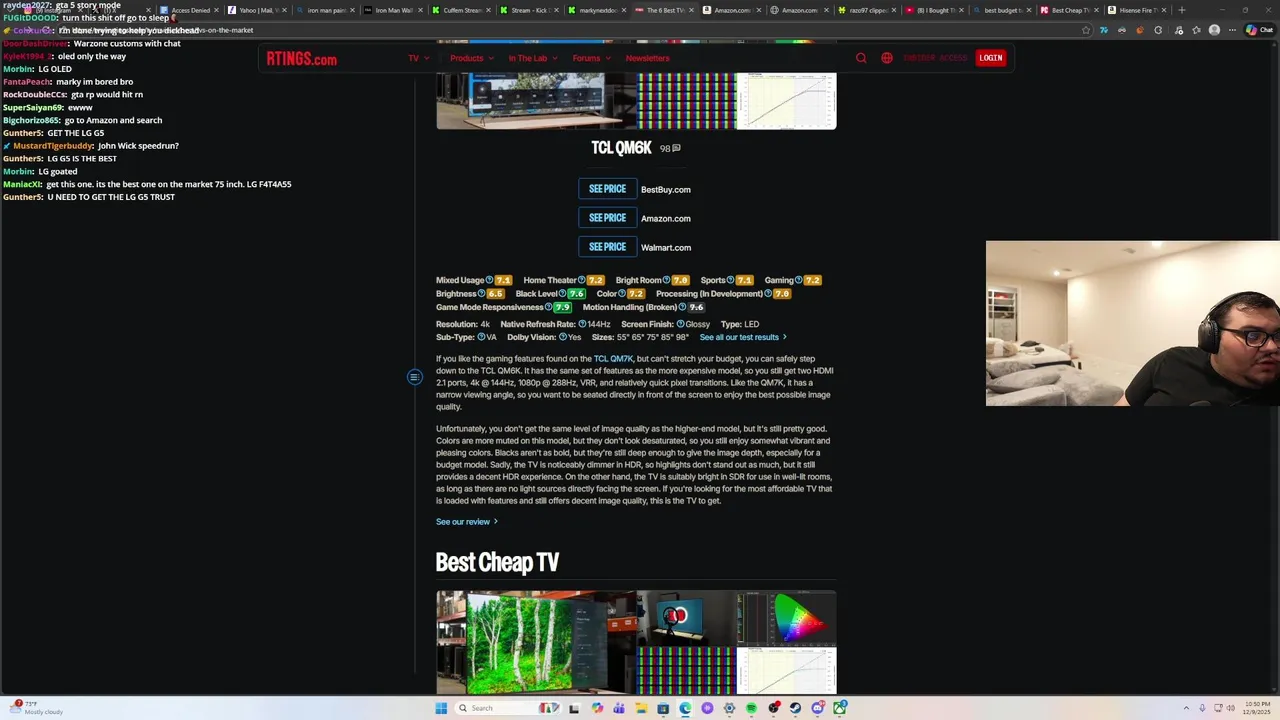Open the Best Cheap TV color gamut chart

[786, 618]
